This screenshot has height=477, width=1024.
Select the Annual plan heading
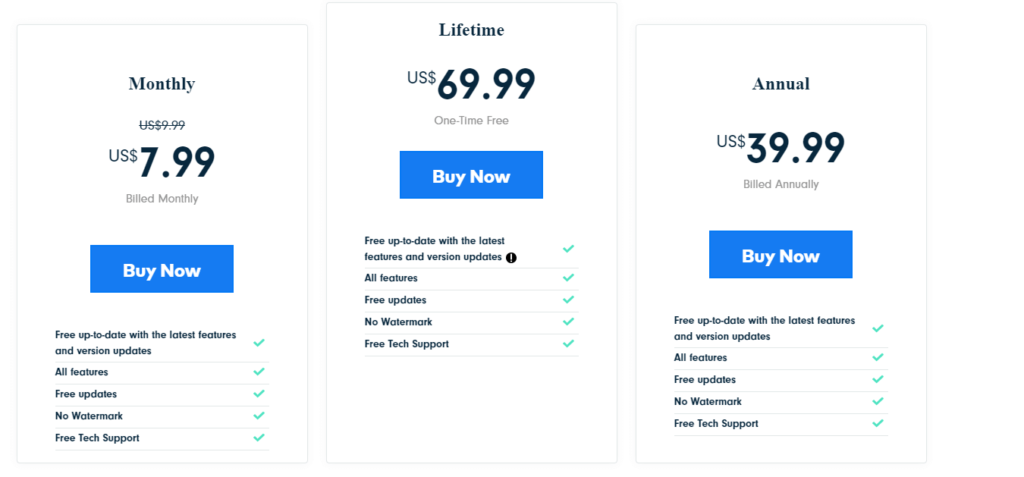[781, 84]
